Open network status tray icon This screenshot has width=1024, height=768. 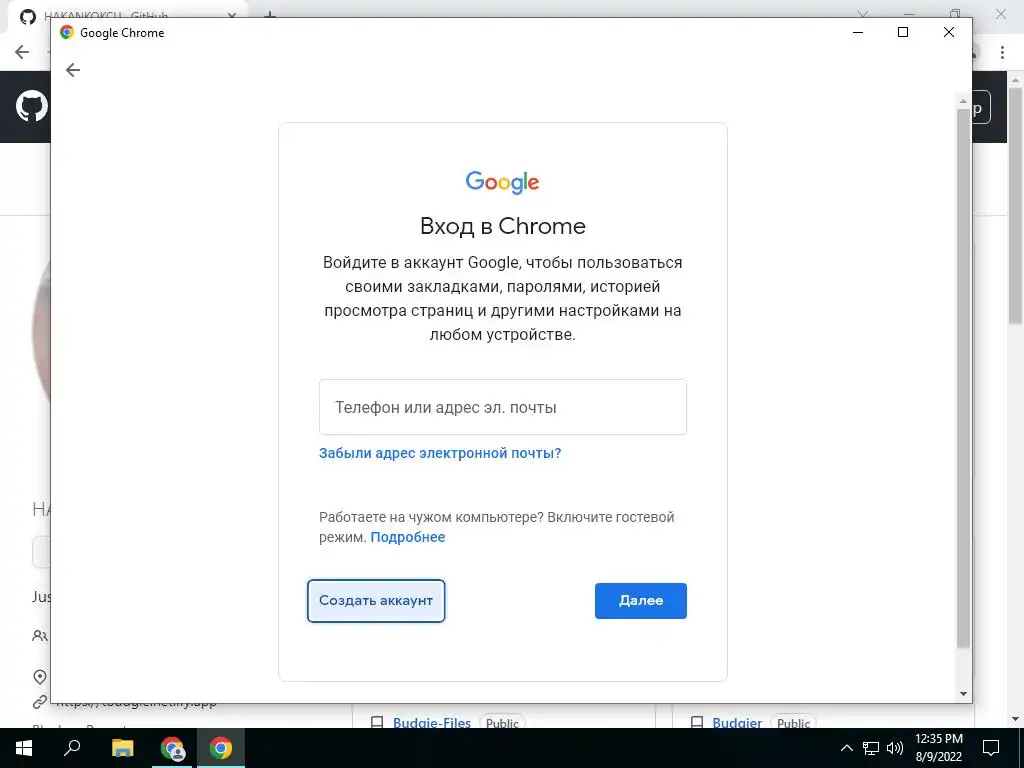coord(871,748)
